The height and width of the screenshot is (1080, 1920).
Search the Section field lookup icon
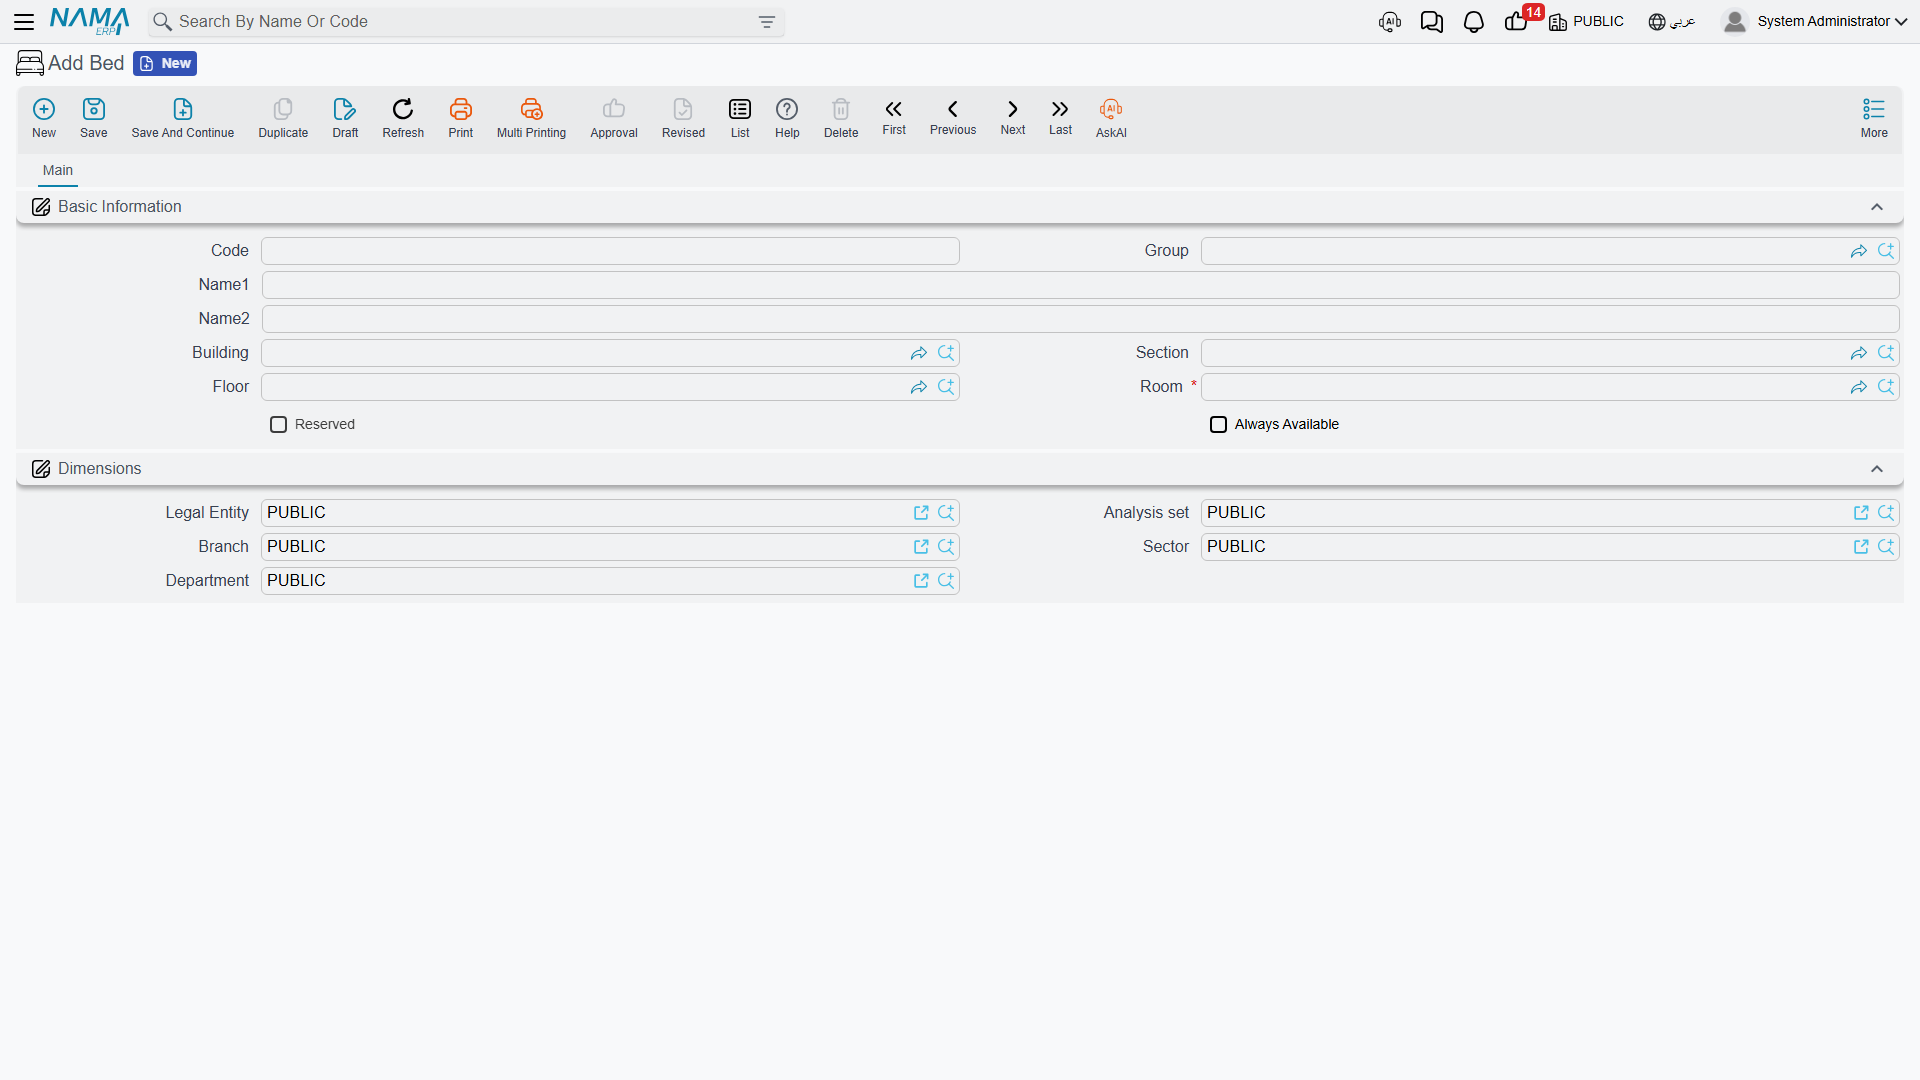(x=1886, y=353)
